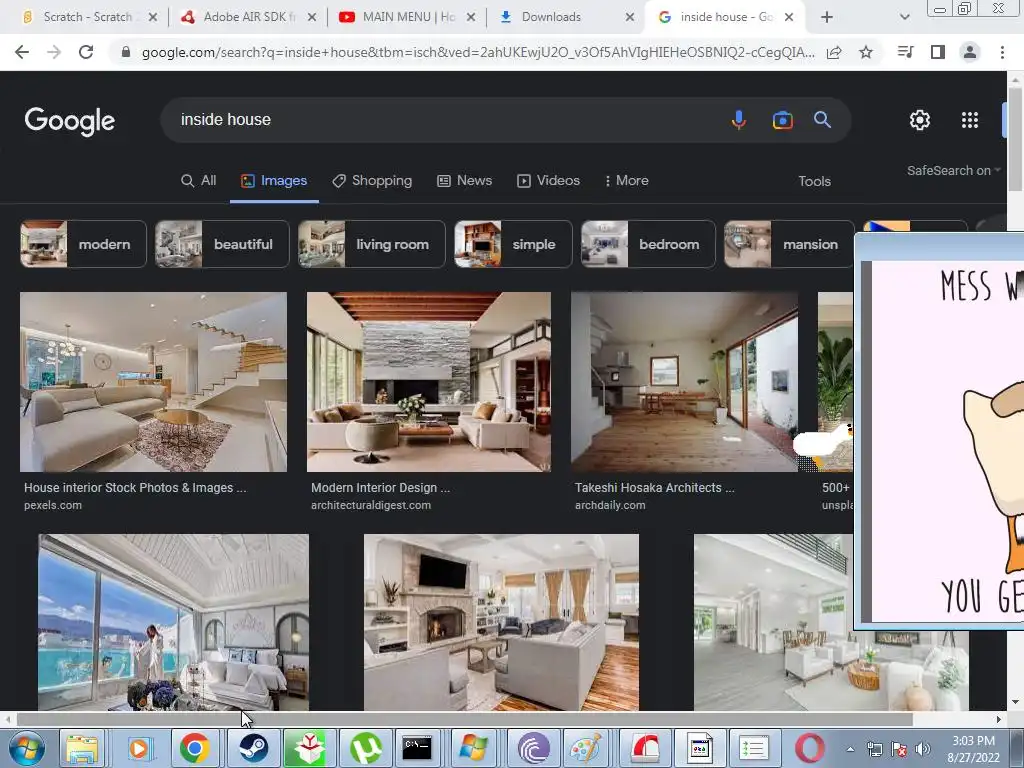Select the Shopping results tab
This screenshot has width=1024, height=768.
click(372, 180)
